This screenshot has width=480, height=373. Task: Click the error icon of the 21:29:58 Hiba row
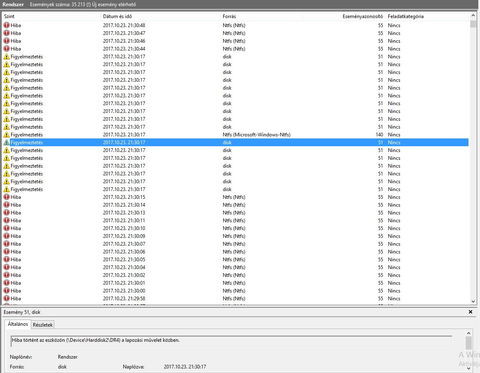click(x=6, y=298)
